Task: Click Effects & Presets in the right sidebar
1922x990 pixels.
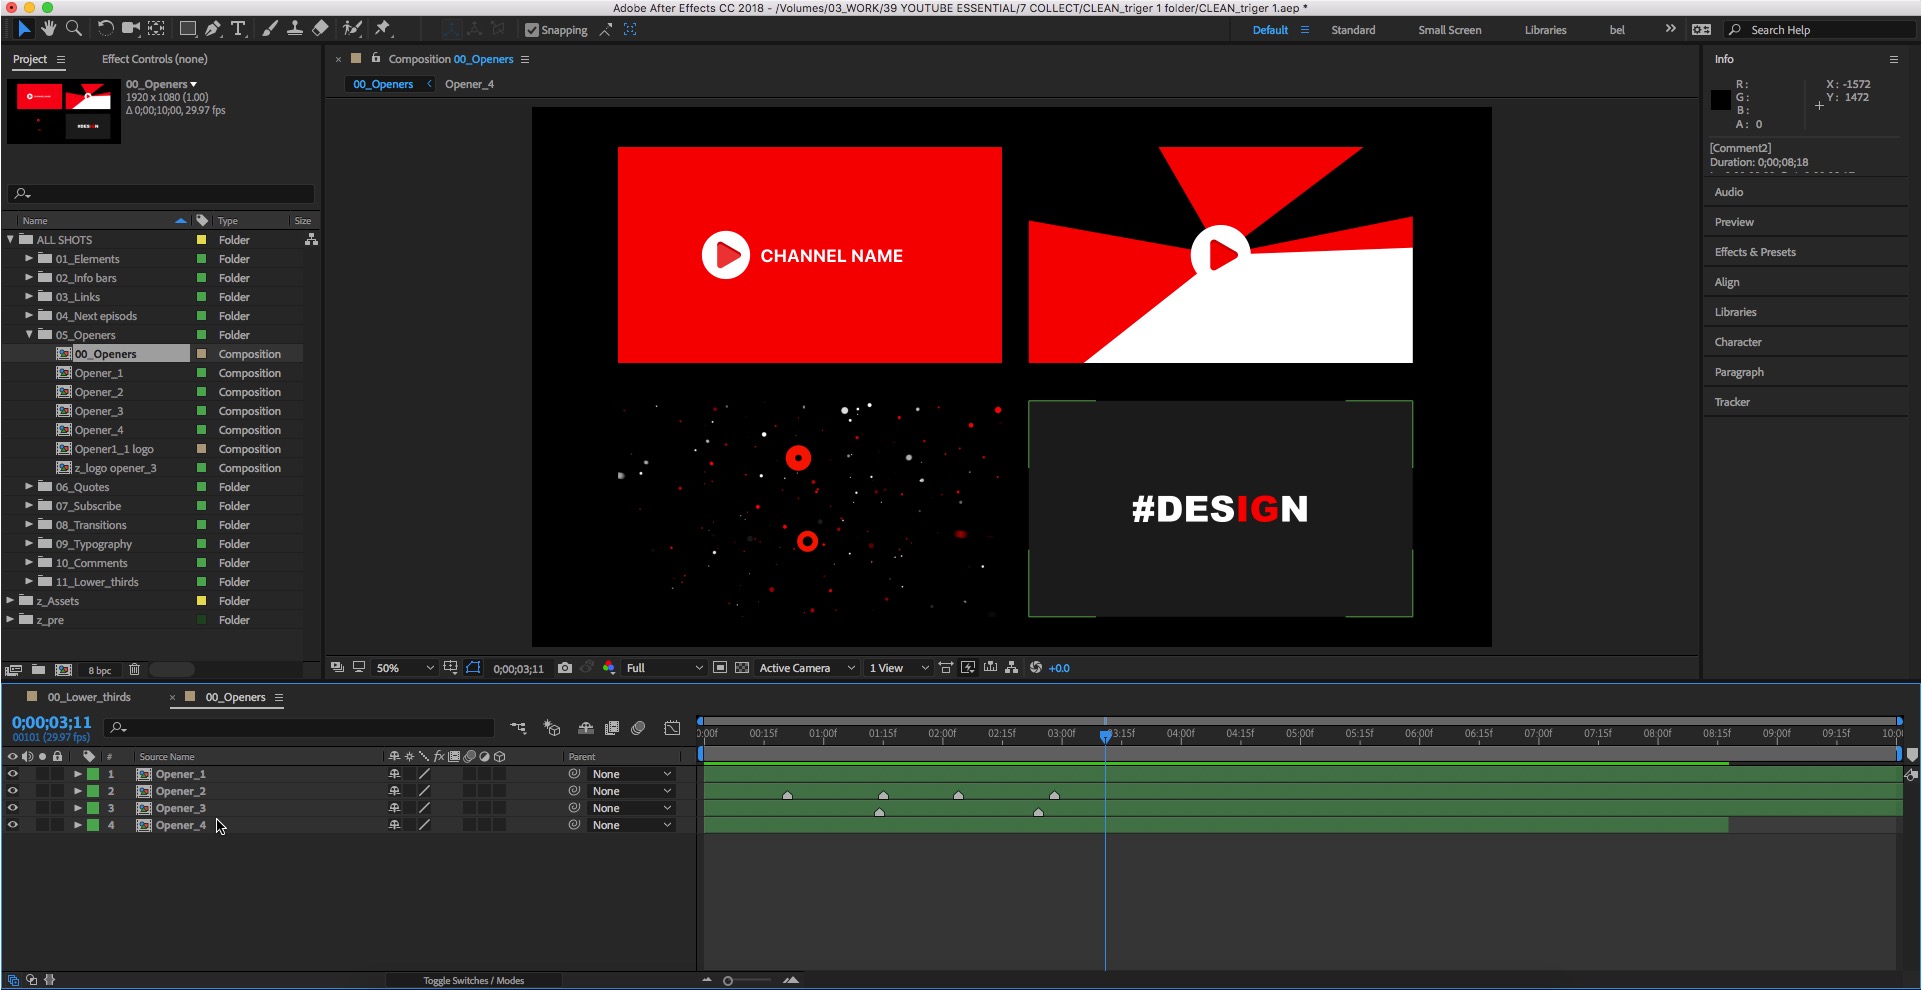Action: [x=1755, y=251]
